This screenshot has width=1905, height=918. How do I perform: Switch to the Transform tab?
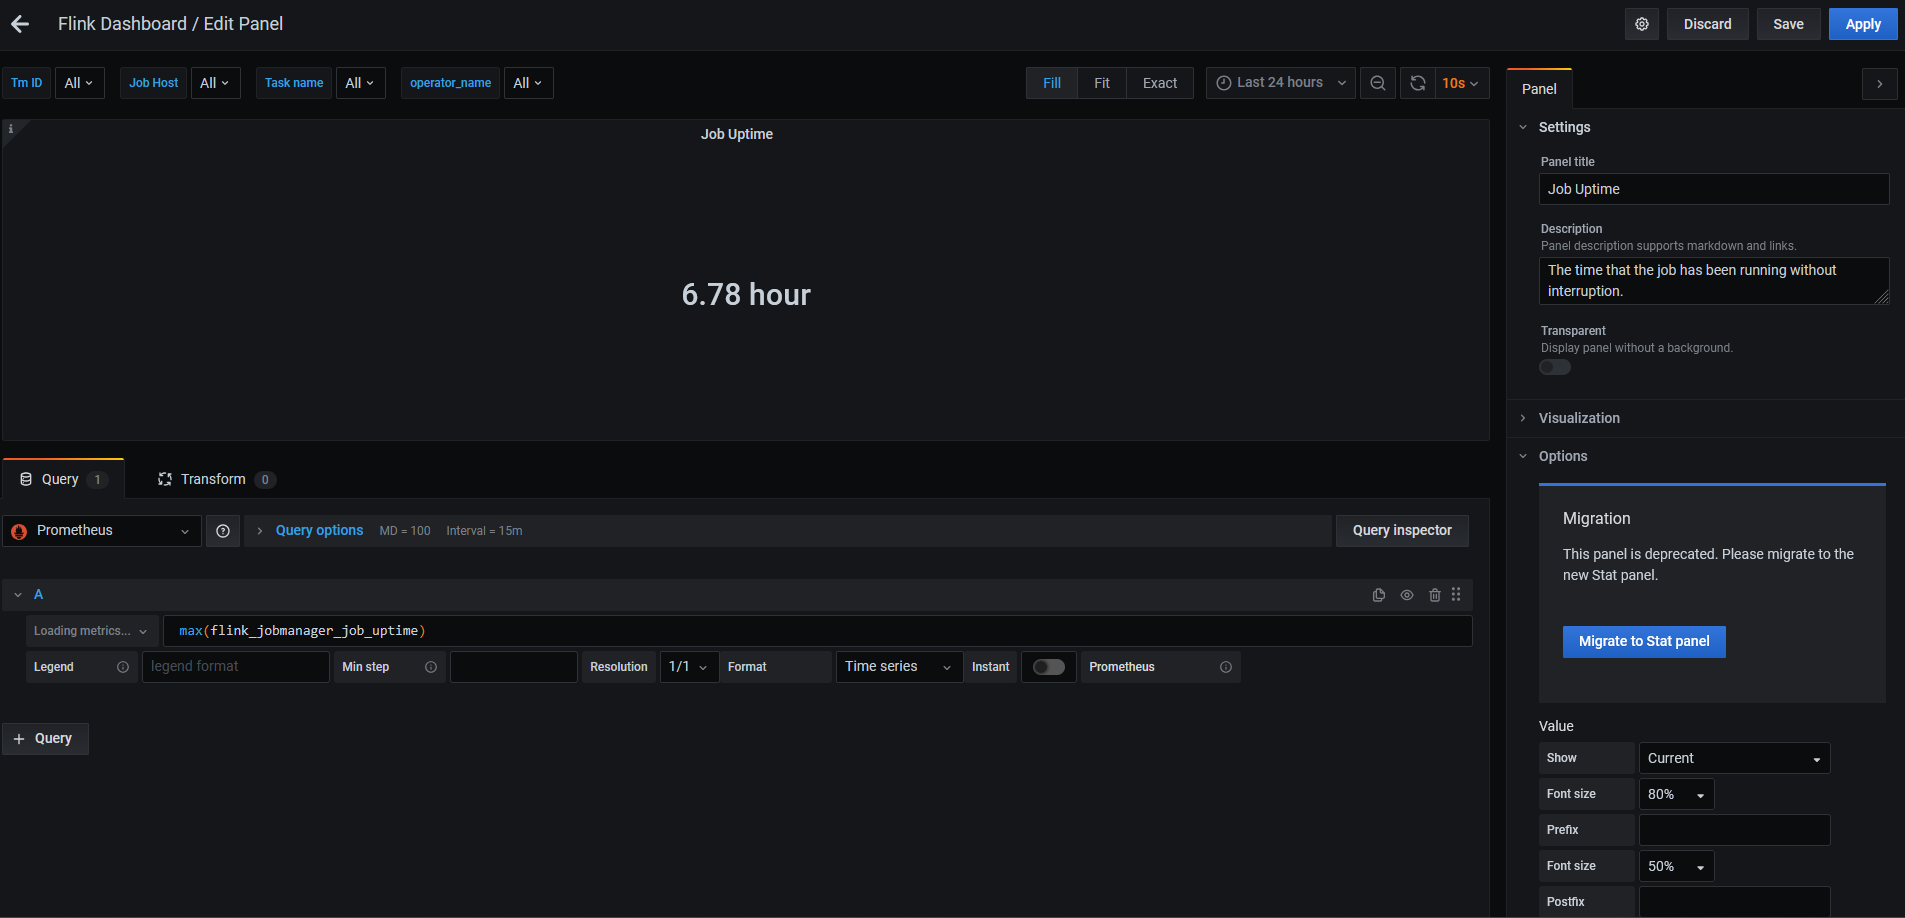[x=216, y=479]
